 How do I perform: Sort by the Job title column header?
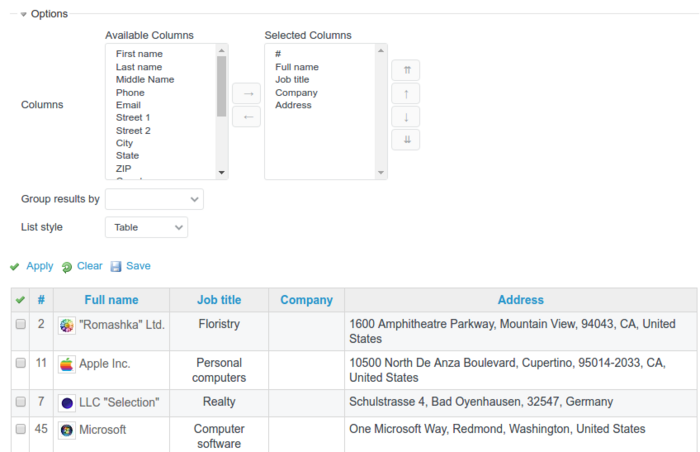point(219,300)
